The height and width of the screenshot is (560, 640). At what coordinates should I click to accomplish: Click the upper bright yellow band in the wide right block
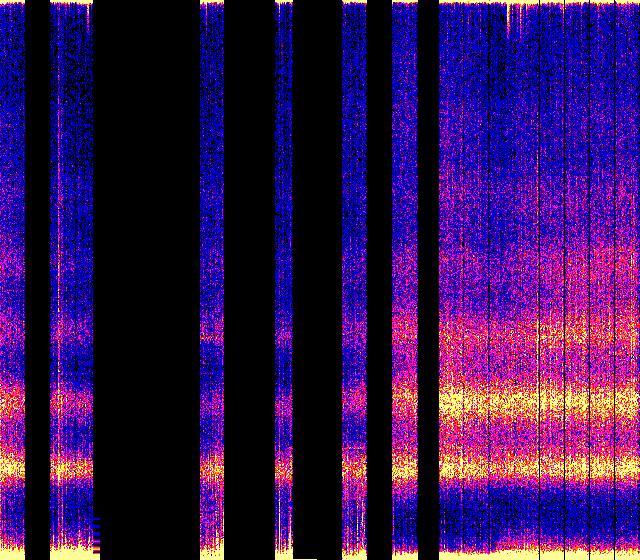(539, 402)
